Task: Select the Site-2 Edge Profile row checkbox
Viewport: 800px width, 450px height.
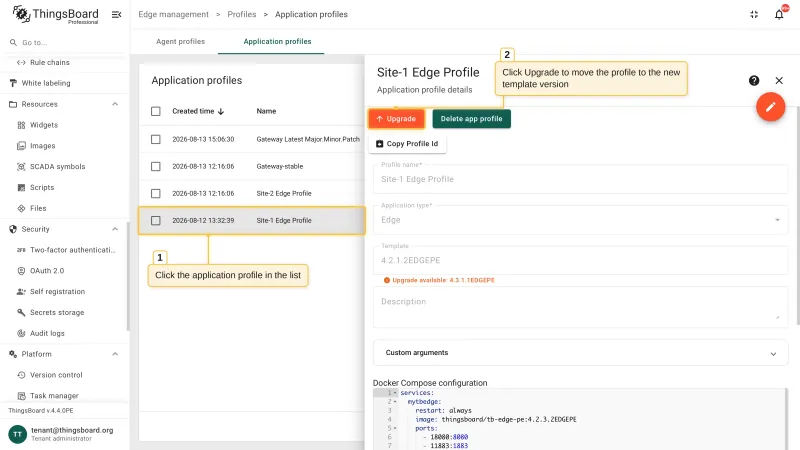Action: point(156,193)
